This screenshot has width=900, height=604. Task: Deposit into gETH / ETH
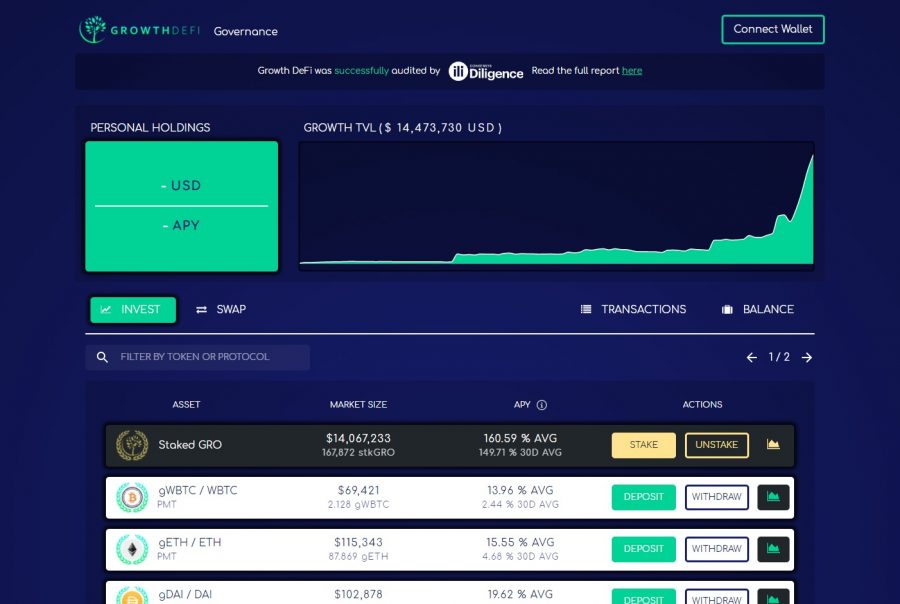coord(643,549)
